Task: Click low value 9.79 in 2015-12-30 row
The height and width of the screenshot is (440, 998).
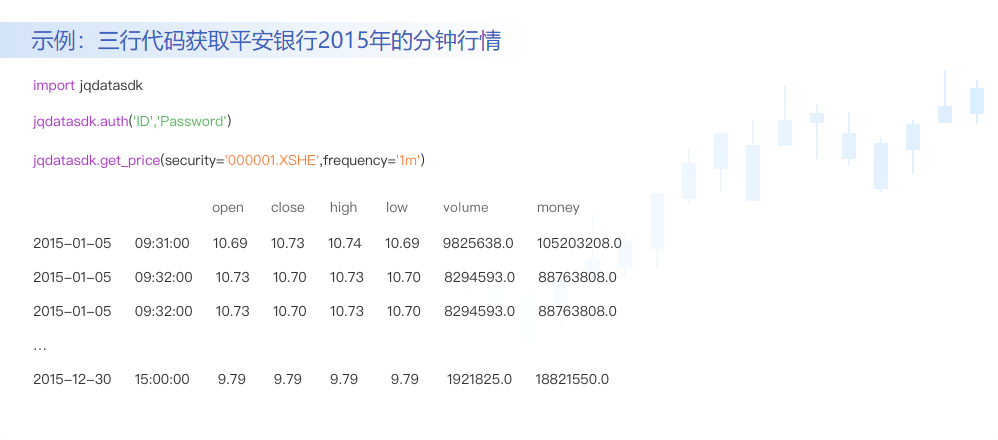Action: point(405,380)
